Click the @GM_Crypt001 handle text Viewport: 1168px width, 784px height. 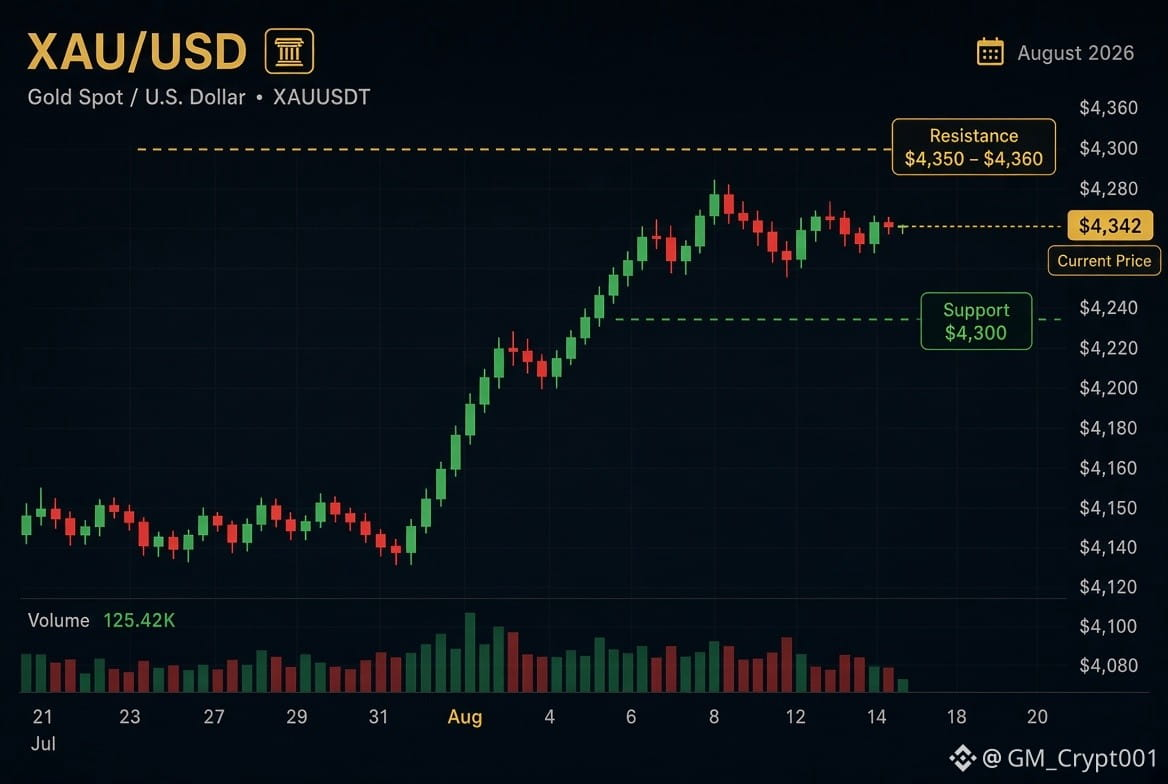click(1069, 759)
